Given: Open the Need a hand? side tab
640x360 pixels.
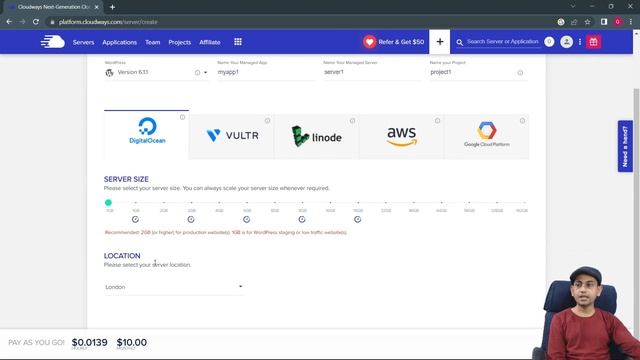Looking at the screenshot, I should coord(625,146).
